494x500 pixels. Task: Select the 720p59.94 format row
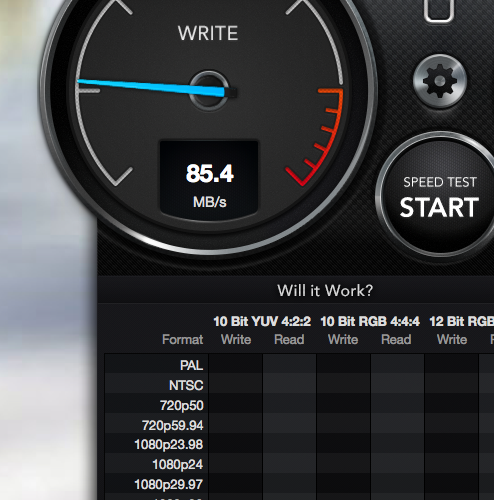[299, 425]
